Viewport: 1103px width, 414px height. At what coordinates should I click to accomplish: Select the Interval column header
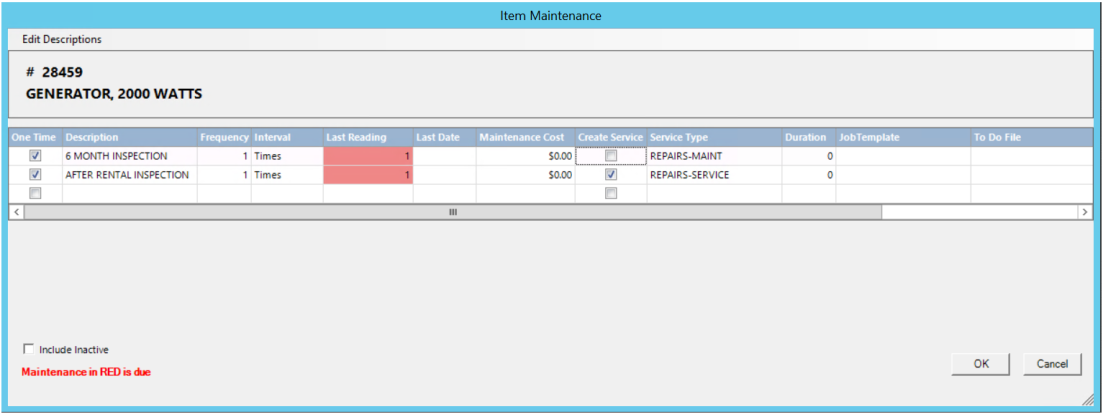point(287,138)
